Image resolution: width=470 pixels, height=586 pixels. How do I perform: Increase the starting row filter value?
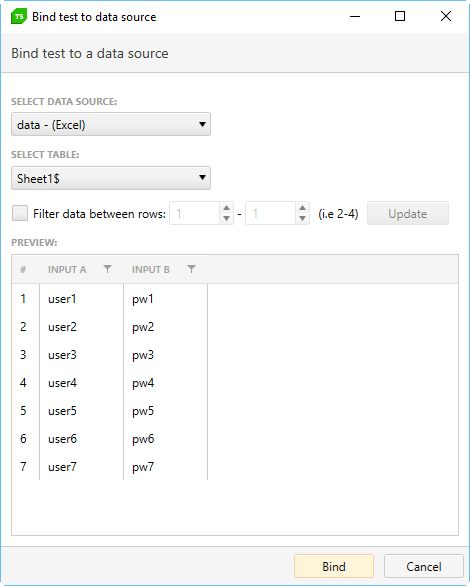click(x=226, y=208)
